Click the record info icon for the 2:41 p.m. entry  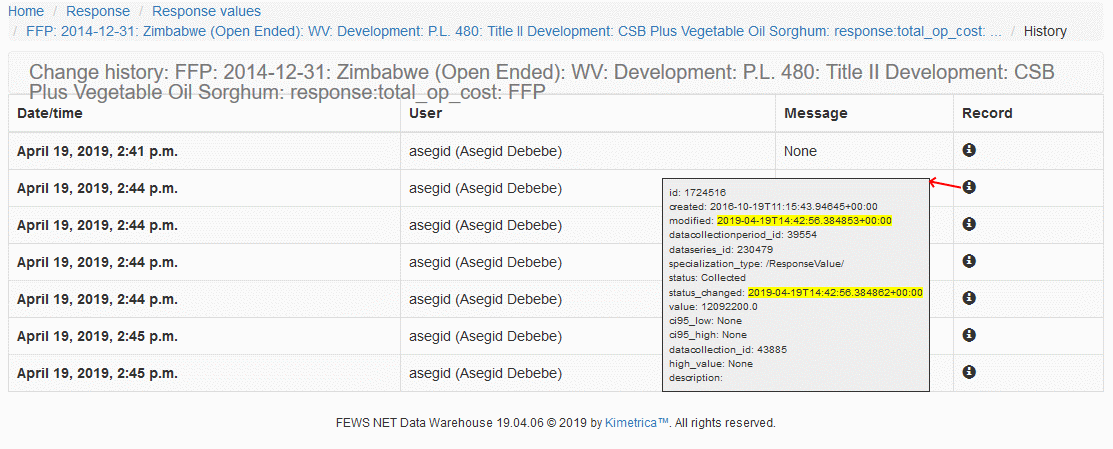[968, 150]
